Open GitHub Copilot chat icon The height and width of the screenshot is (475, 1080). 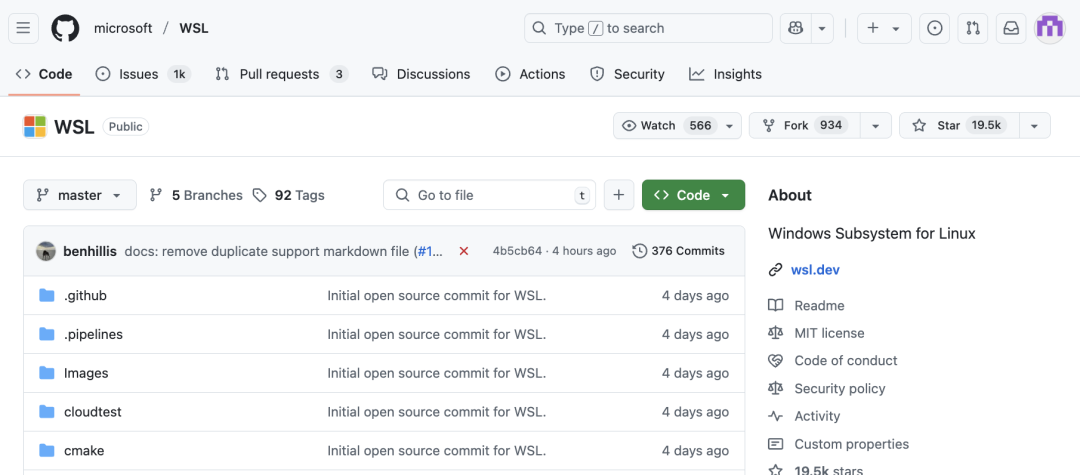click(x=796, y=28)
